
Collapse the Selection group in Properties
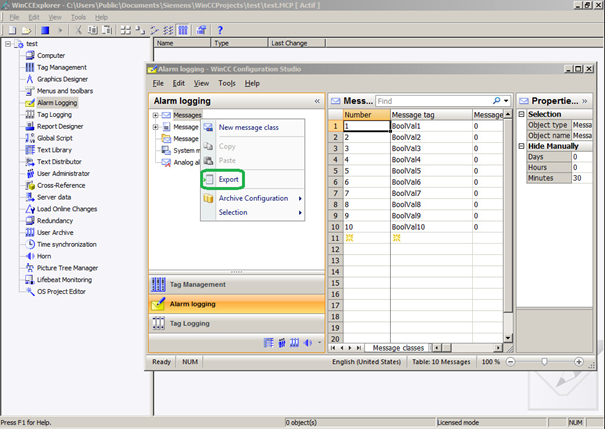tap(521, 114)
